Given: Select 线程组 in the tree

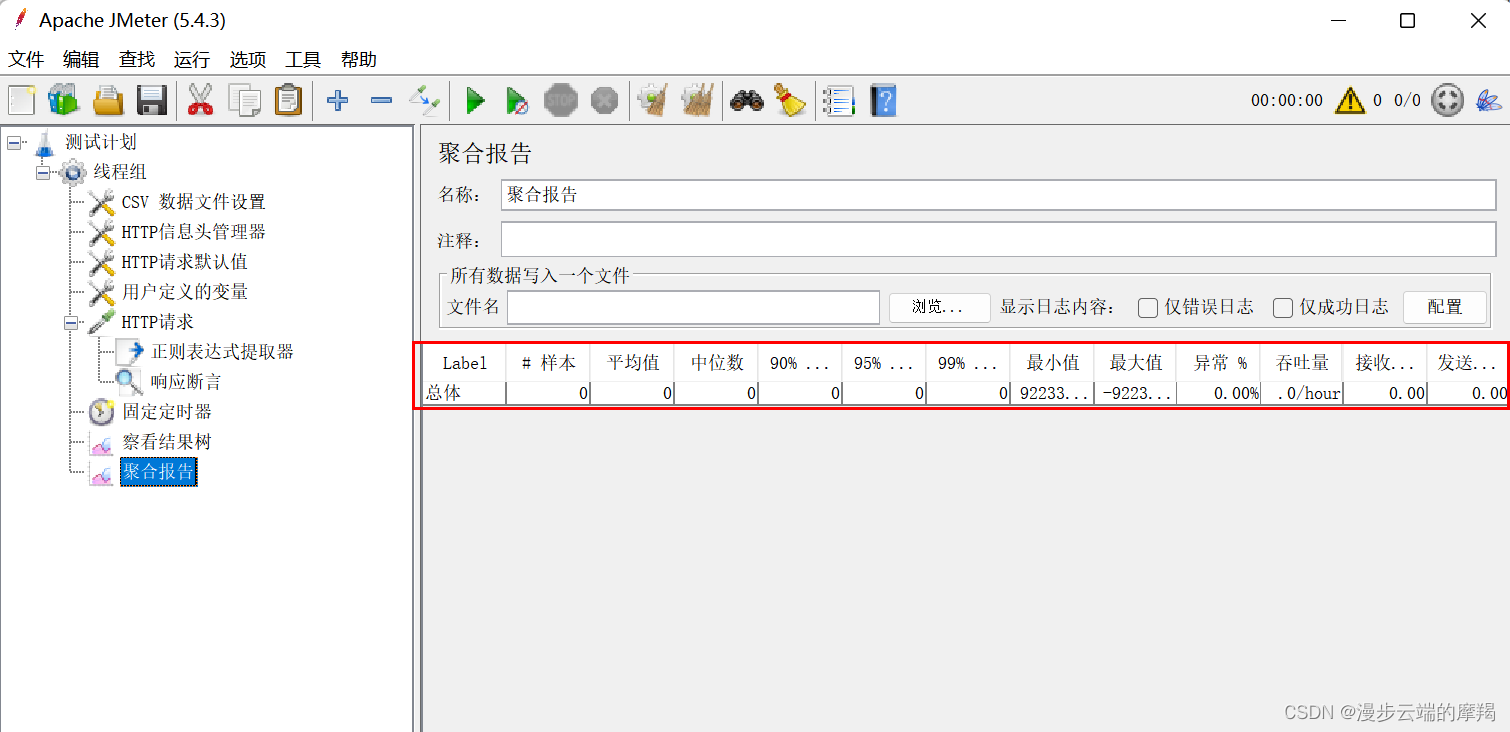Looking at the screenshot, I should pyautogui.click(x=120, y=172).
